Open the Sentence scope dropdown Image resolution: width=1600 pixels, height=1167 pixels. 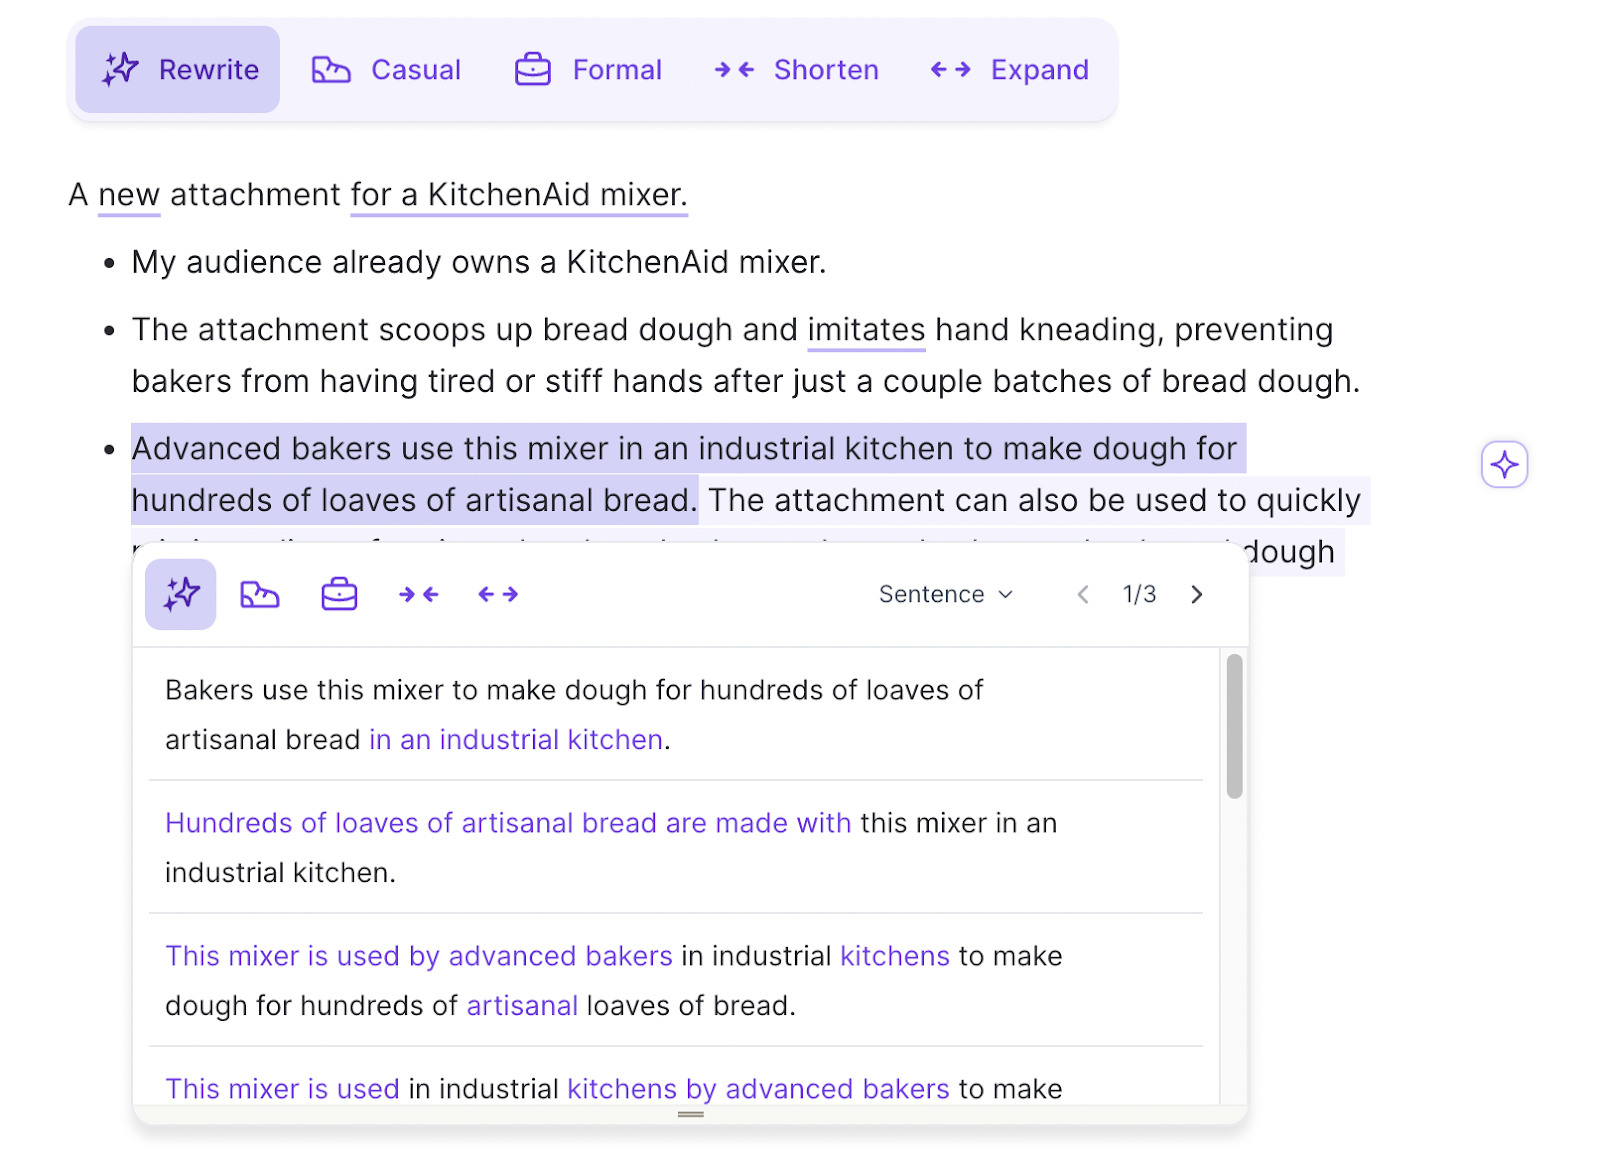[946, 593]
